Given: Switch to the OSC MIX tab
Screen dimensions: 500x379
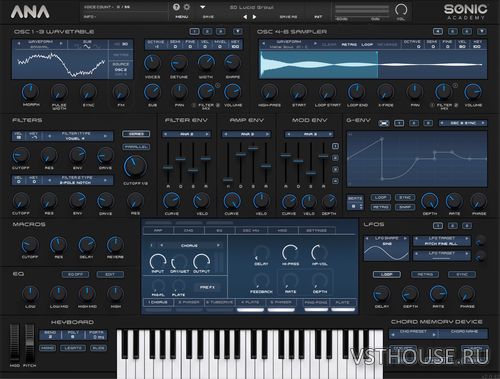Looking at the screenshot, I should 251,230.
